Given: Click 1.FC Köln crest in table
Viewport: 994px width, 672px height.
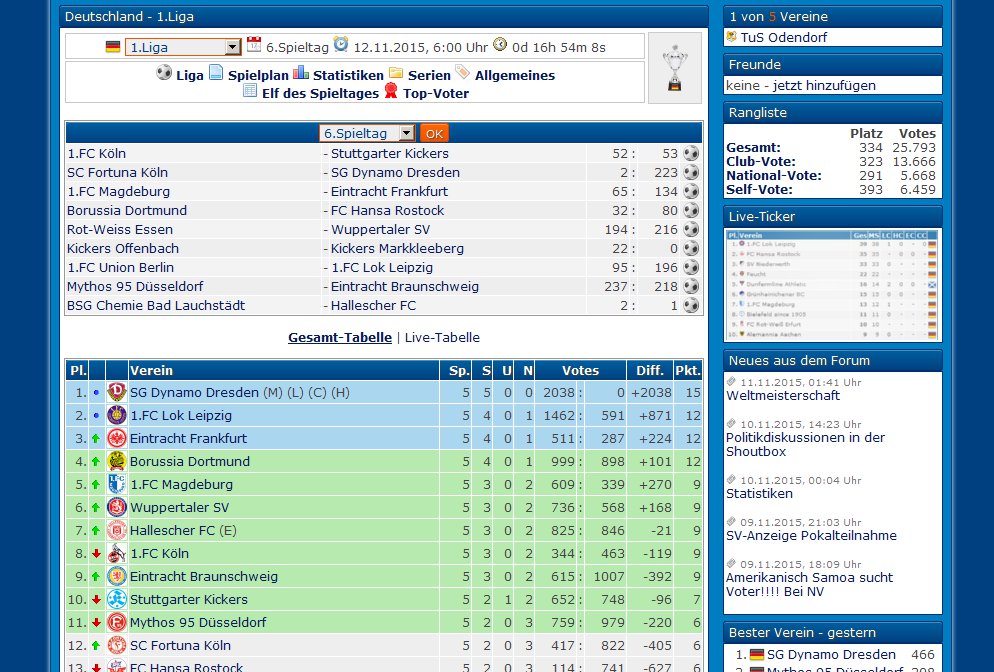Looking at the screenshot, I should pos(117,553).
